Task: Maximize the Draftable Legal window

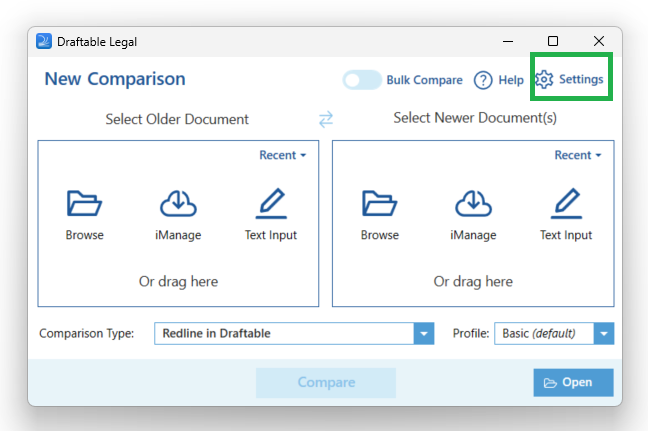Action: [553, 41]
